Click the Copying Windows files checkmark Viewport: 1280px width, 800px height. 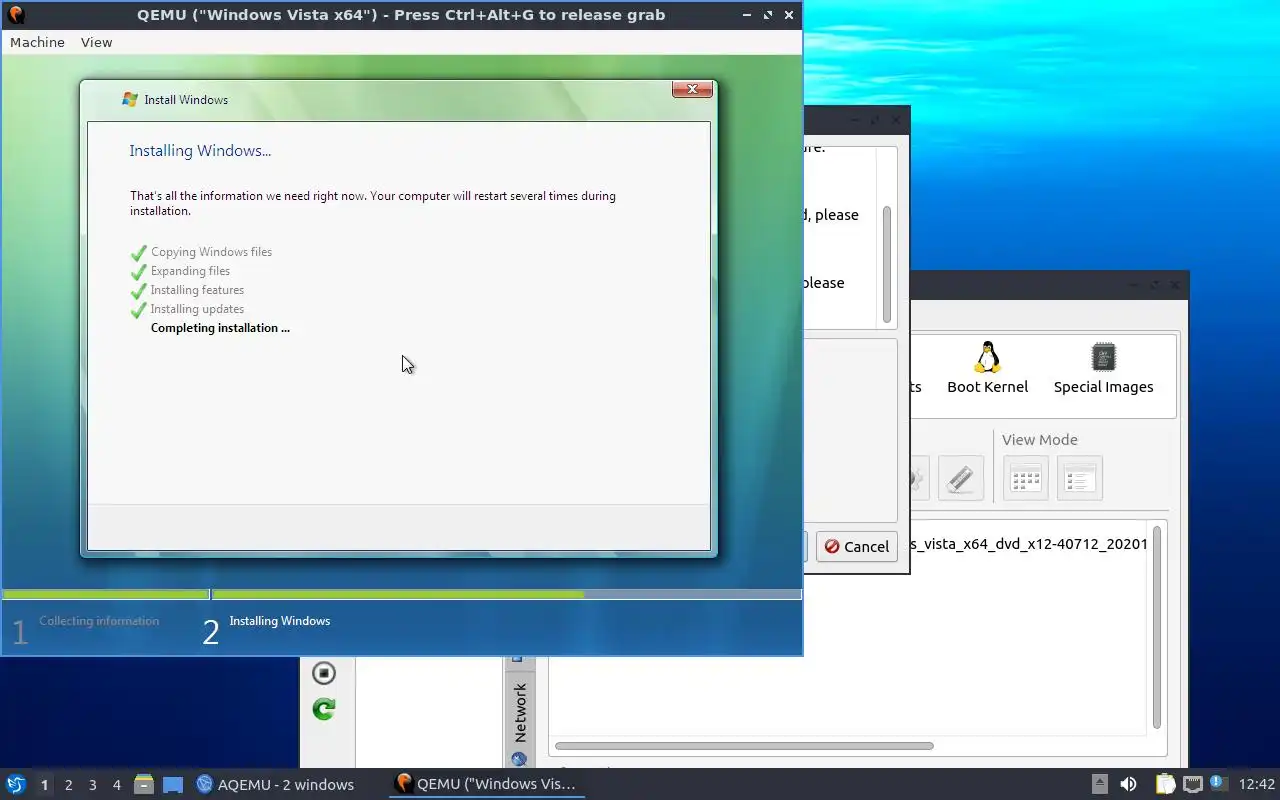pos(139,253)
